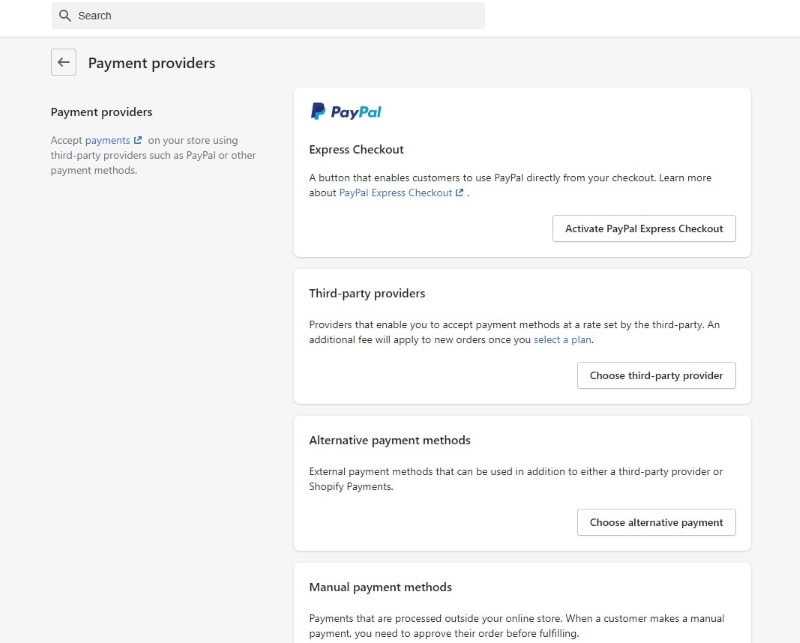Click the Manual payment methods heading

point(380,587)
